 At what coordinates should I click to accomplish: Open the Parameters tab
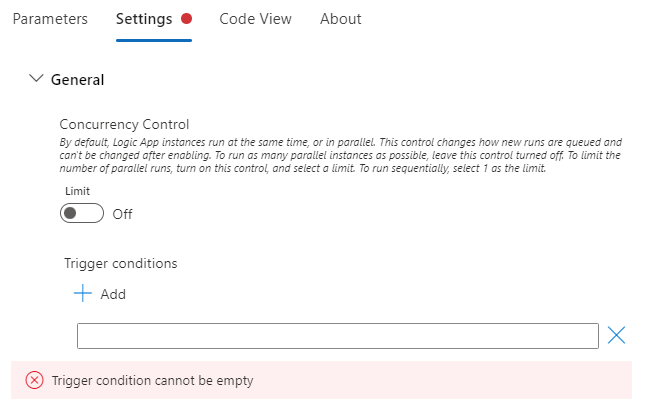(x=50, y=19)
